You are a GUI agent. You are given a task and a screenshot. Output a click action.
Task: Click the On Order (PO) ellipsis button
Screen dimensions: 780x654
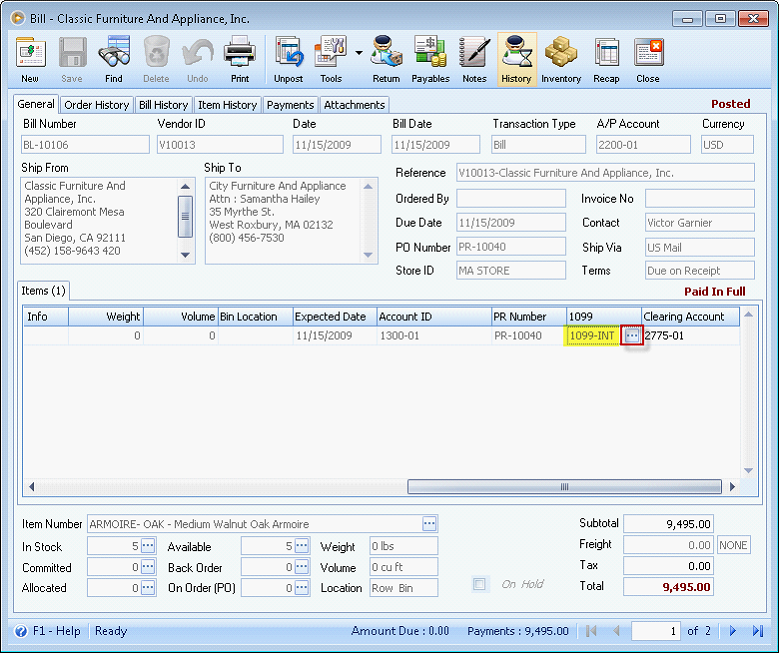(301, 587)
